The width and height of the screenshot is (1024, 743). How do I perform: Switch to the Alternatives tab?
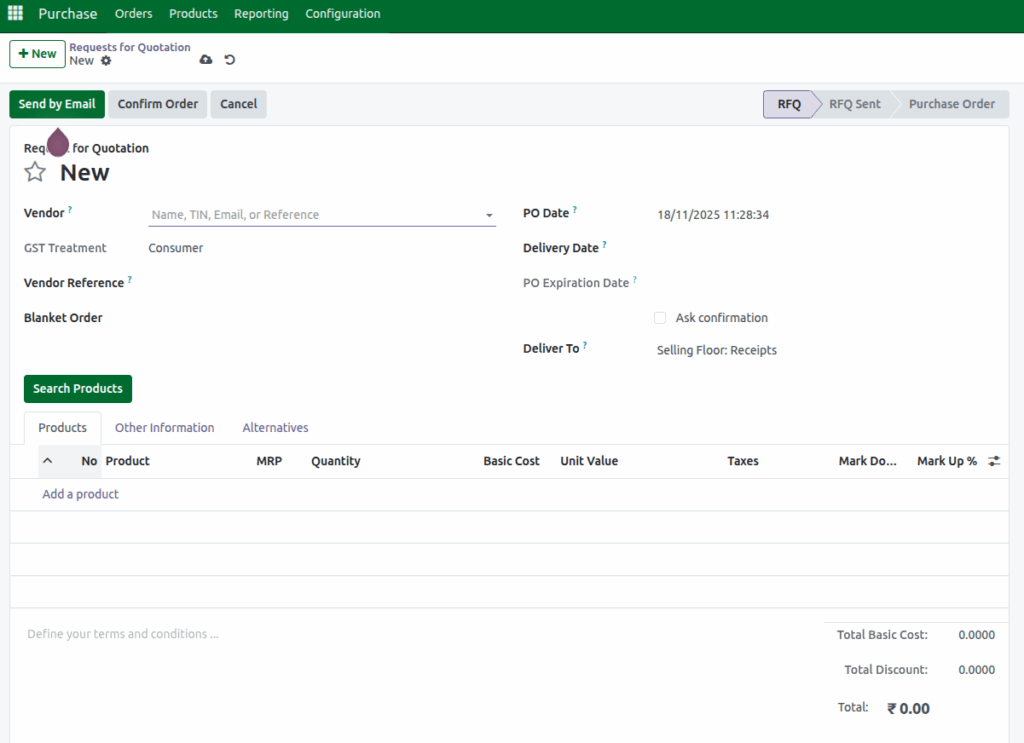[275, 427]
